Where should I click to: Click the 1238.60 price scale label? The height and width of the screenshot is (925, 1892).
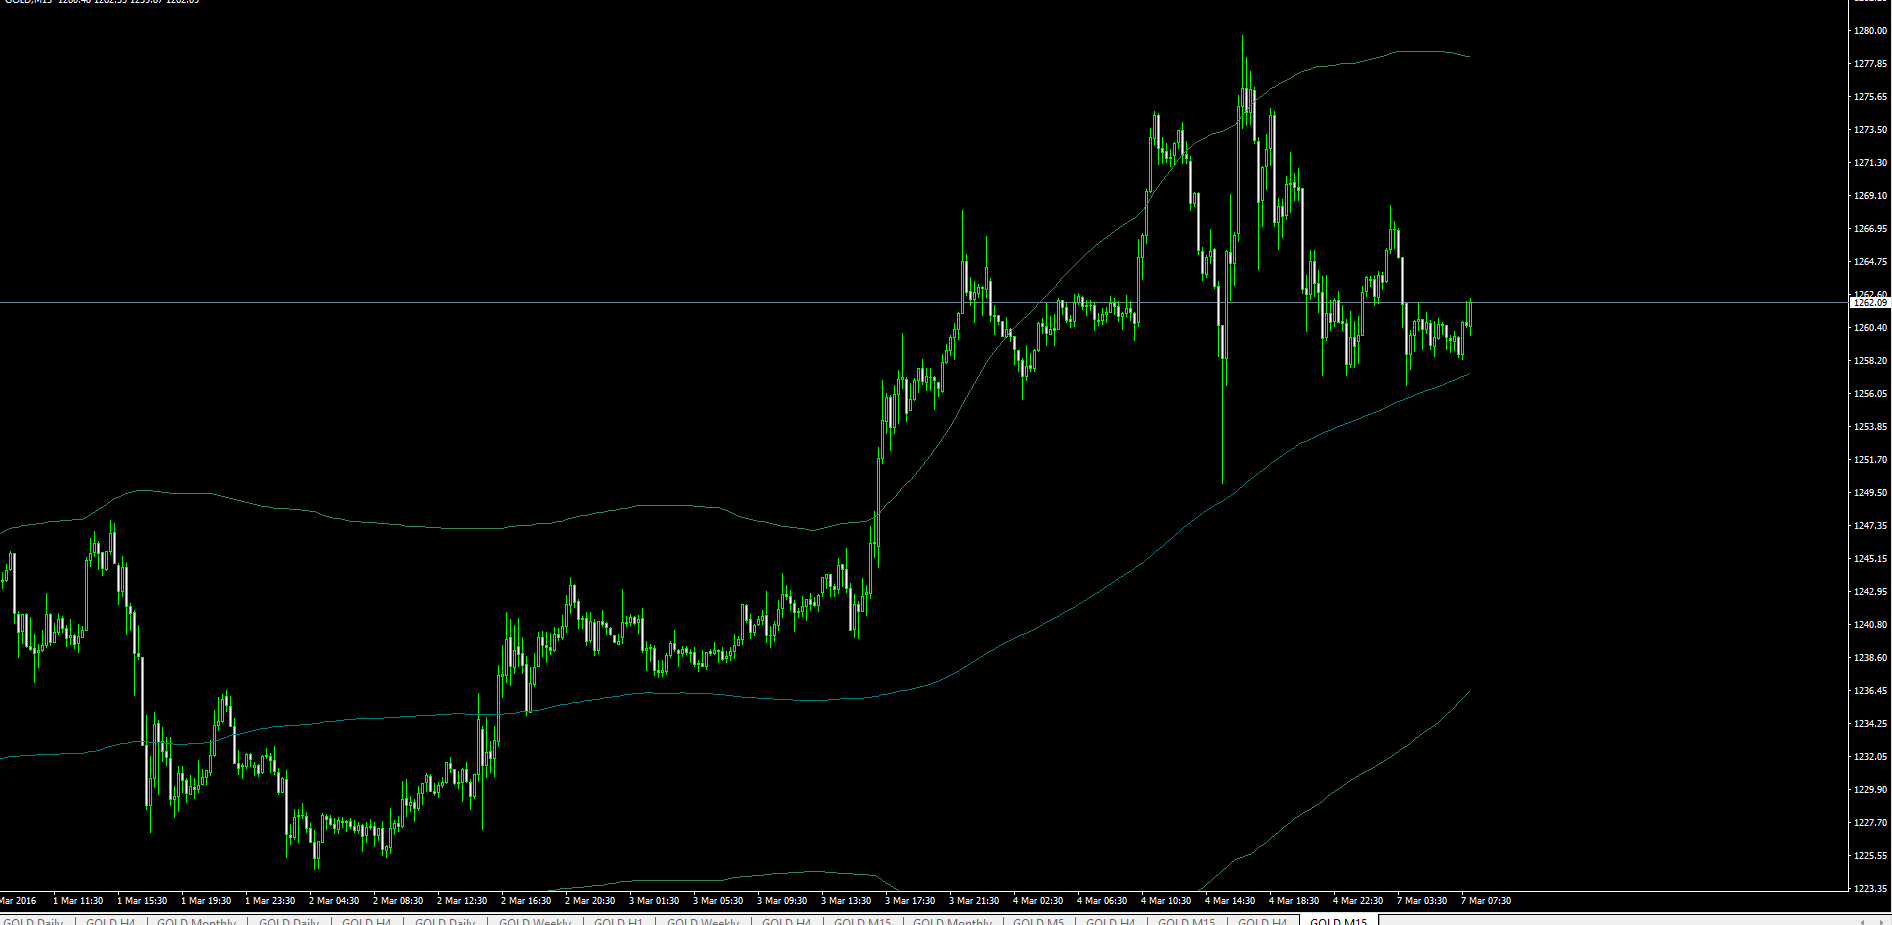pyautogui.click(x=1870, y=658)
